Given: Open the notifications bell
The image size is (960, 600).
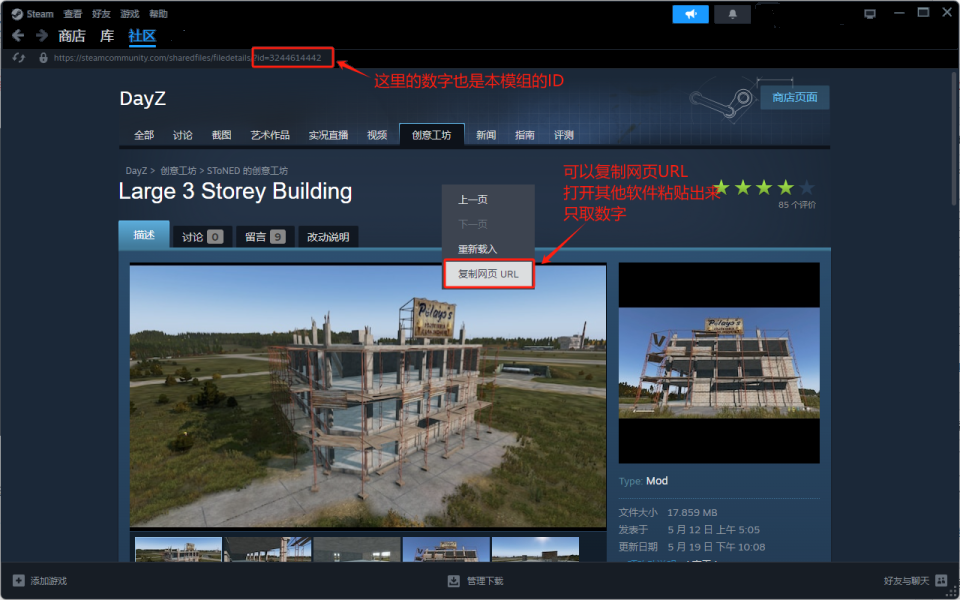Looking at the screenshot, I should point(733,14).
